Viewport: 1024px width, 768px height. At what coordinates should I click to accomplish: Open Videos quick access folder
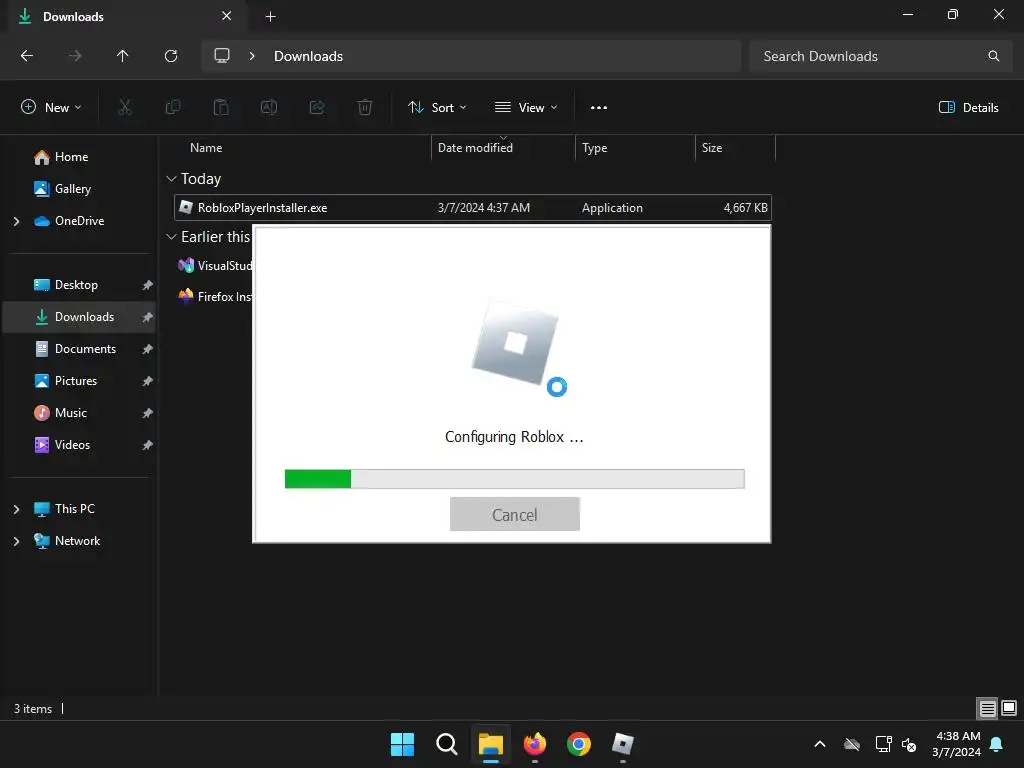tap(72, 445)
